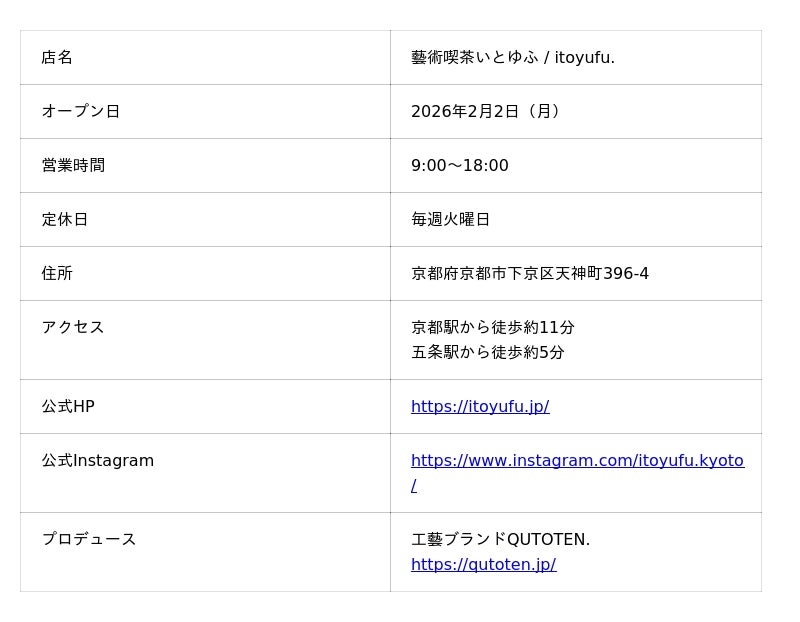Select the オープン日 label cell
The height and width of the screenshot is (622, 800).
81,112
